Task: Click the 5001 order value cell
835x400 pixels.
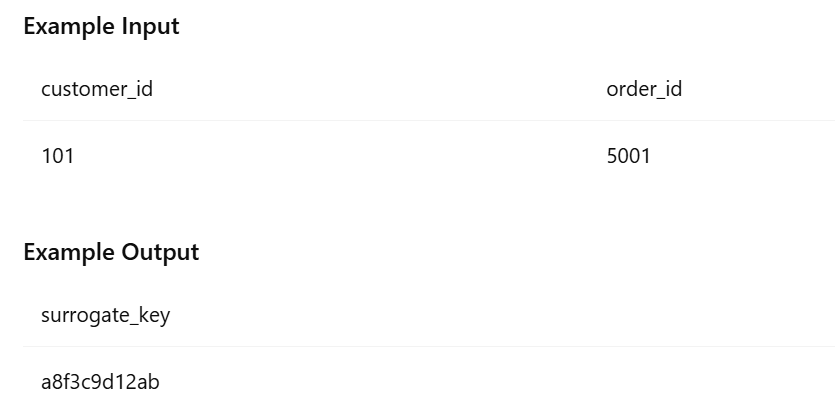Action: 628,156
